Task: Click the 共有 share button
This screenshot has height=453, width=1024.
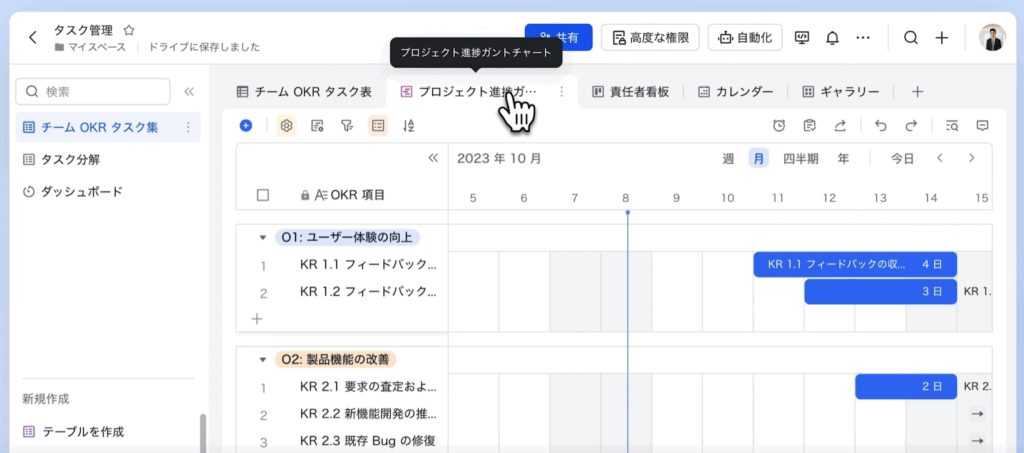Action: [559, 38]
